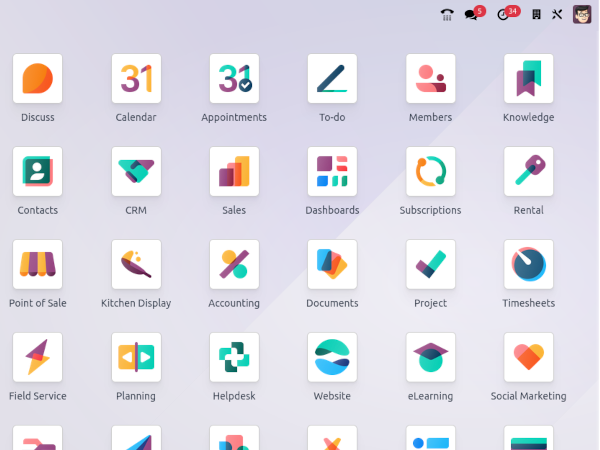
Task: Click the company building icon
Action: 536,15
